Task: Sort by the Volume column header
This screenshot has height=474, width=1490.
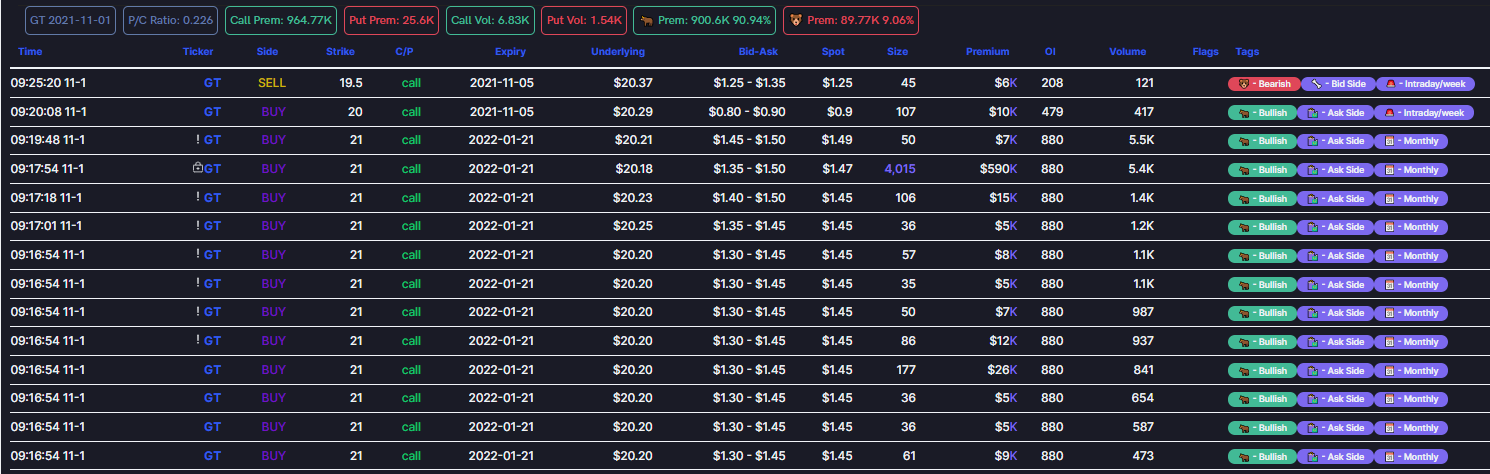Action: pos(1128,51)
